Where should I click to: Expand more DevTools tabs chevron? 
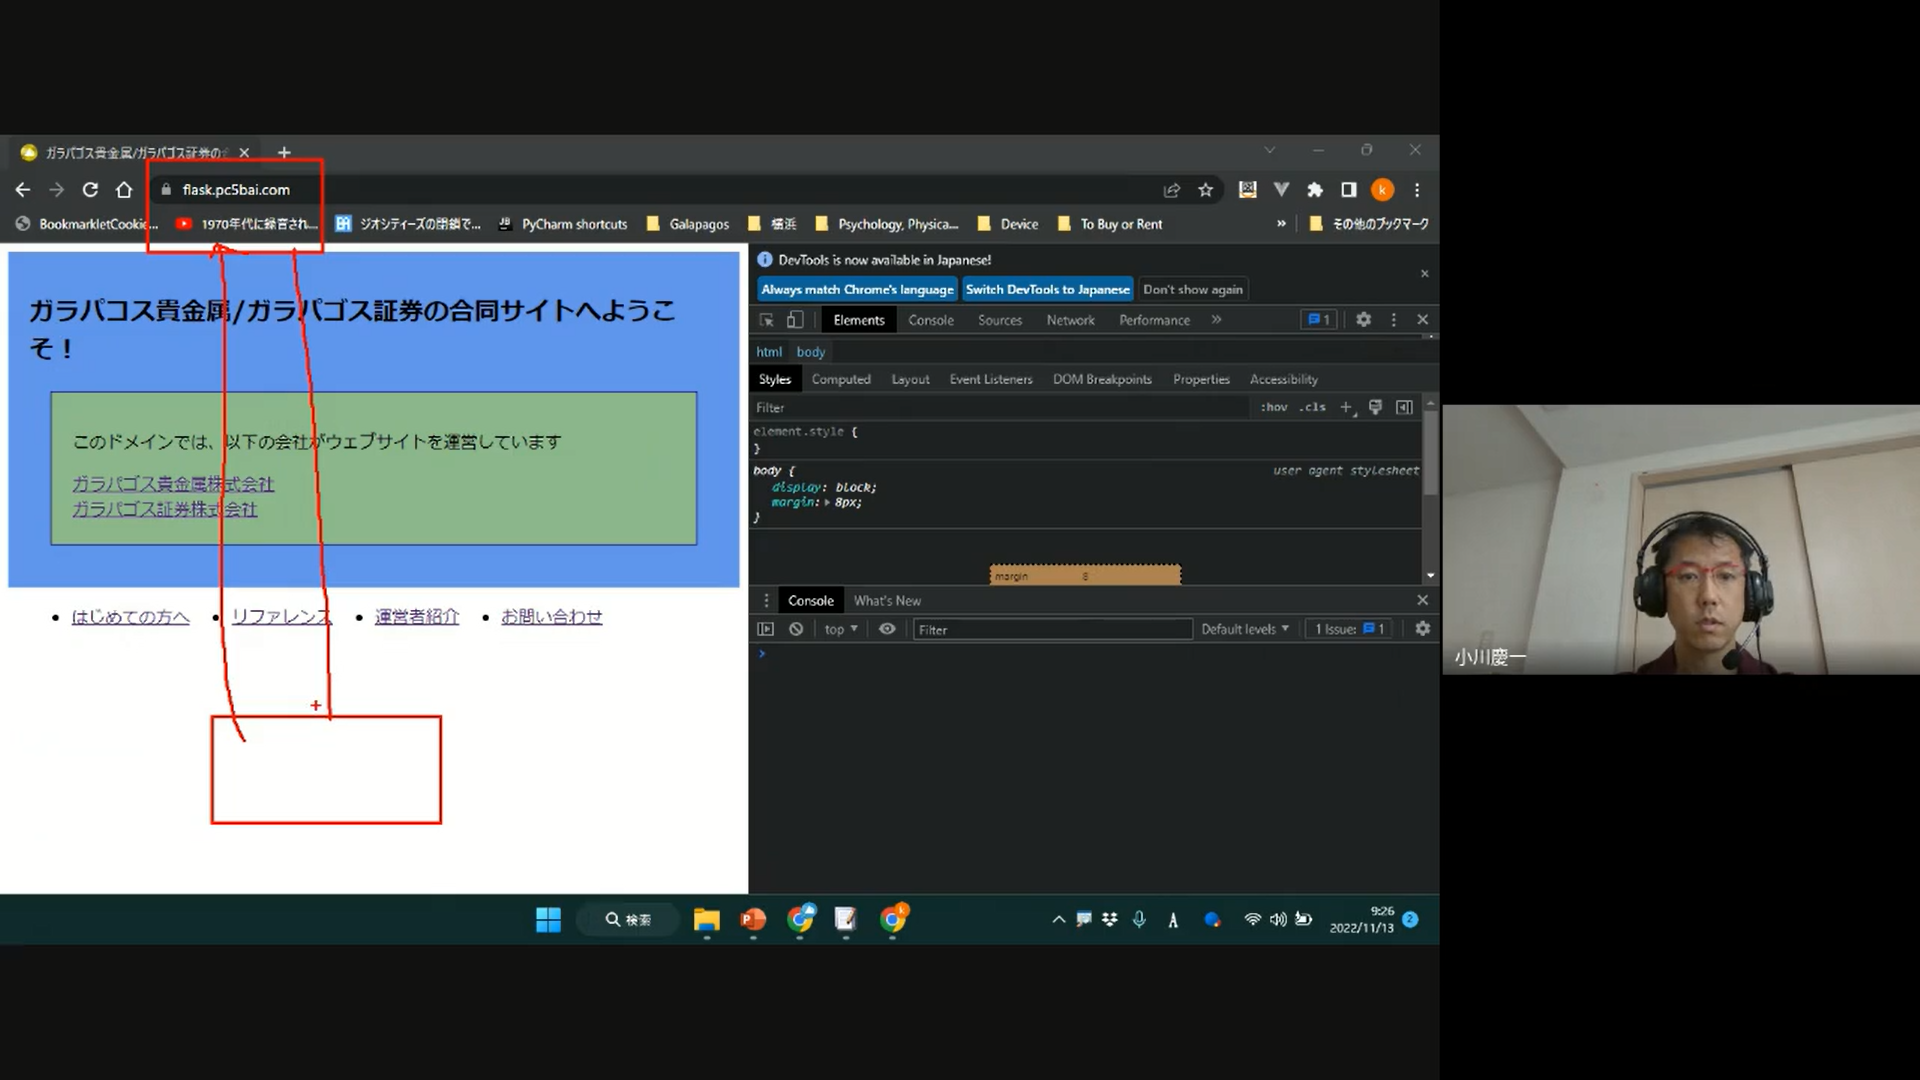1217,320
